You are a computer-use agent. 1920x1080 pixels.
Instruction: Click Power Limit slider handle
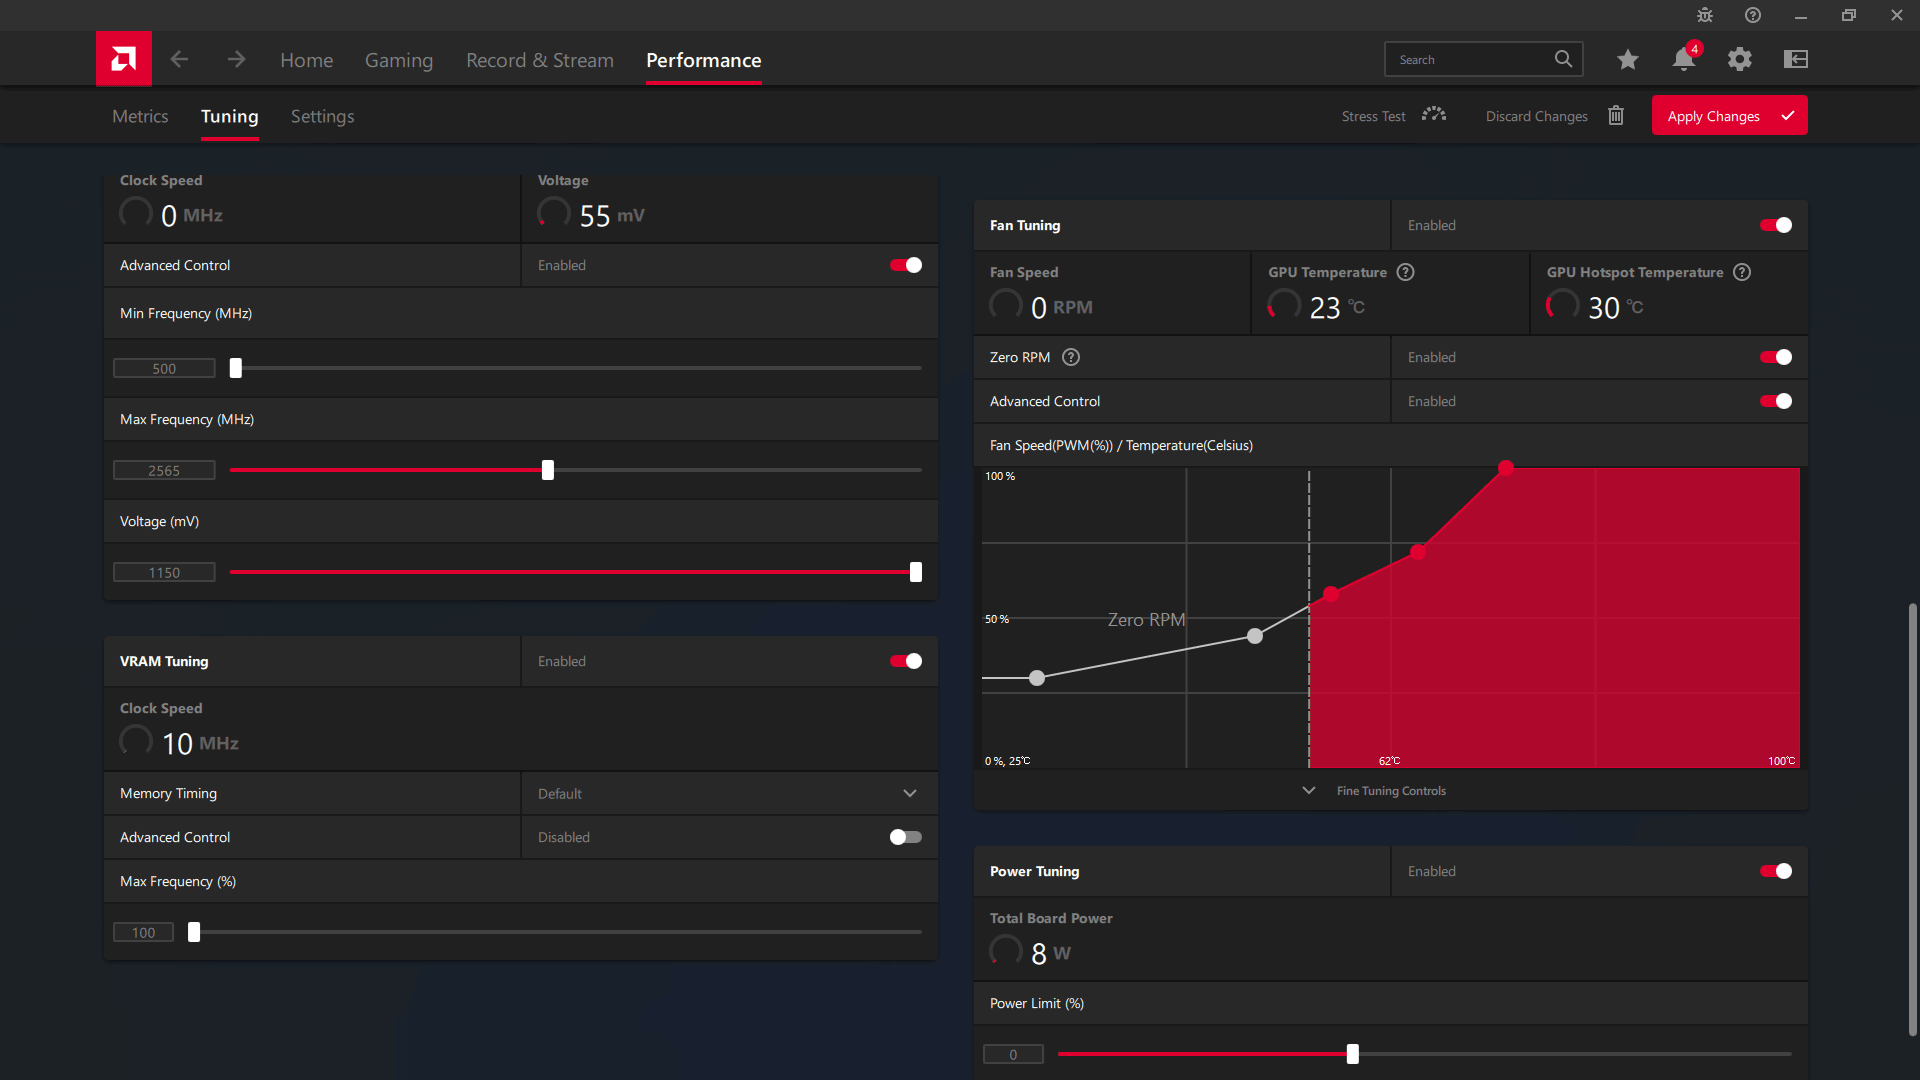[x=1353, y=1054]
